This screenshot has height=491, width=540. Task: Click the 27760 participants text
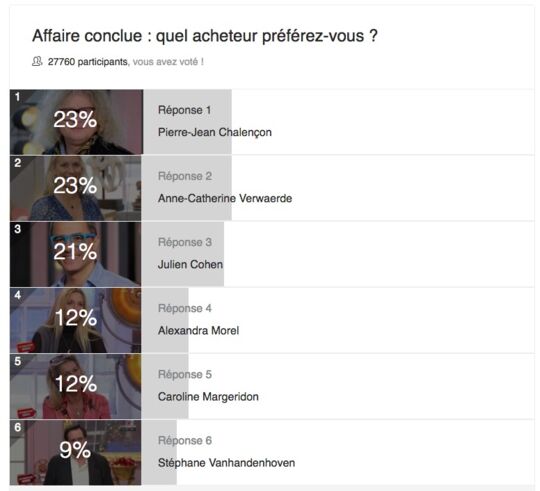coord(88,62)
